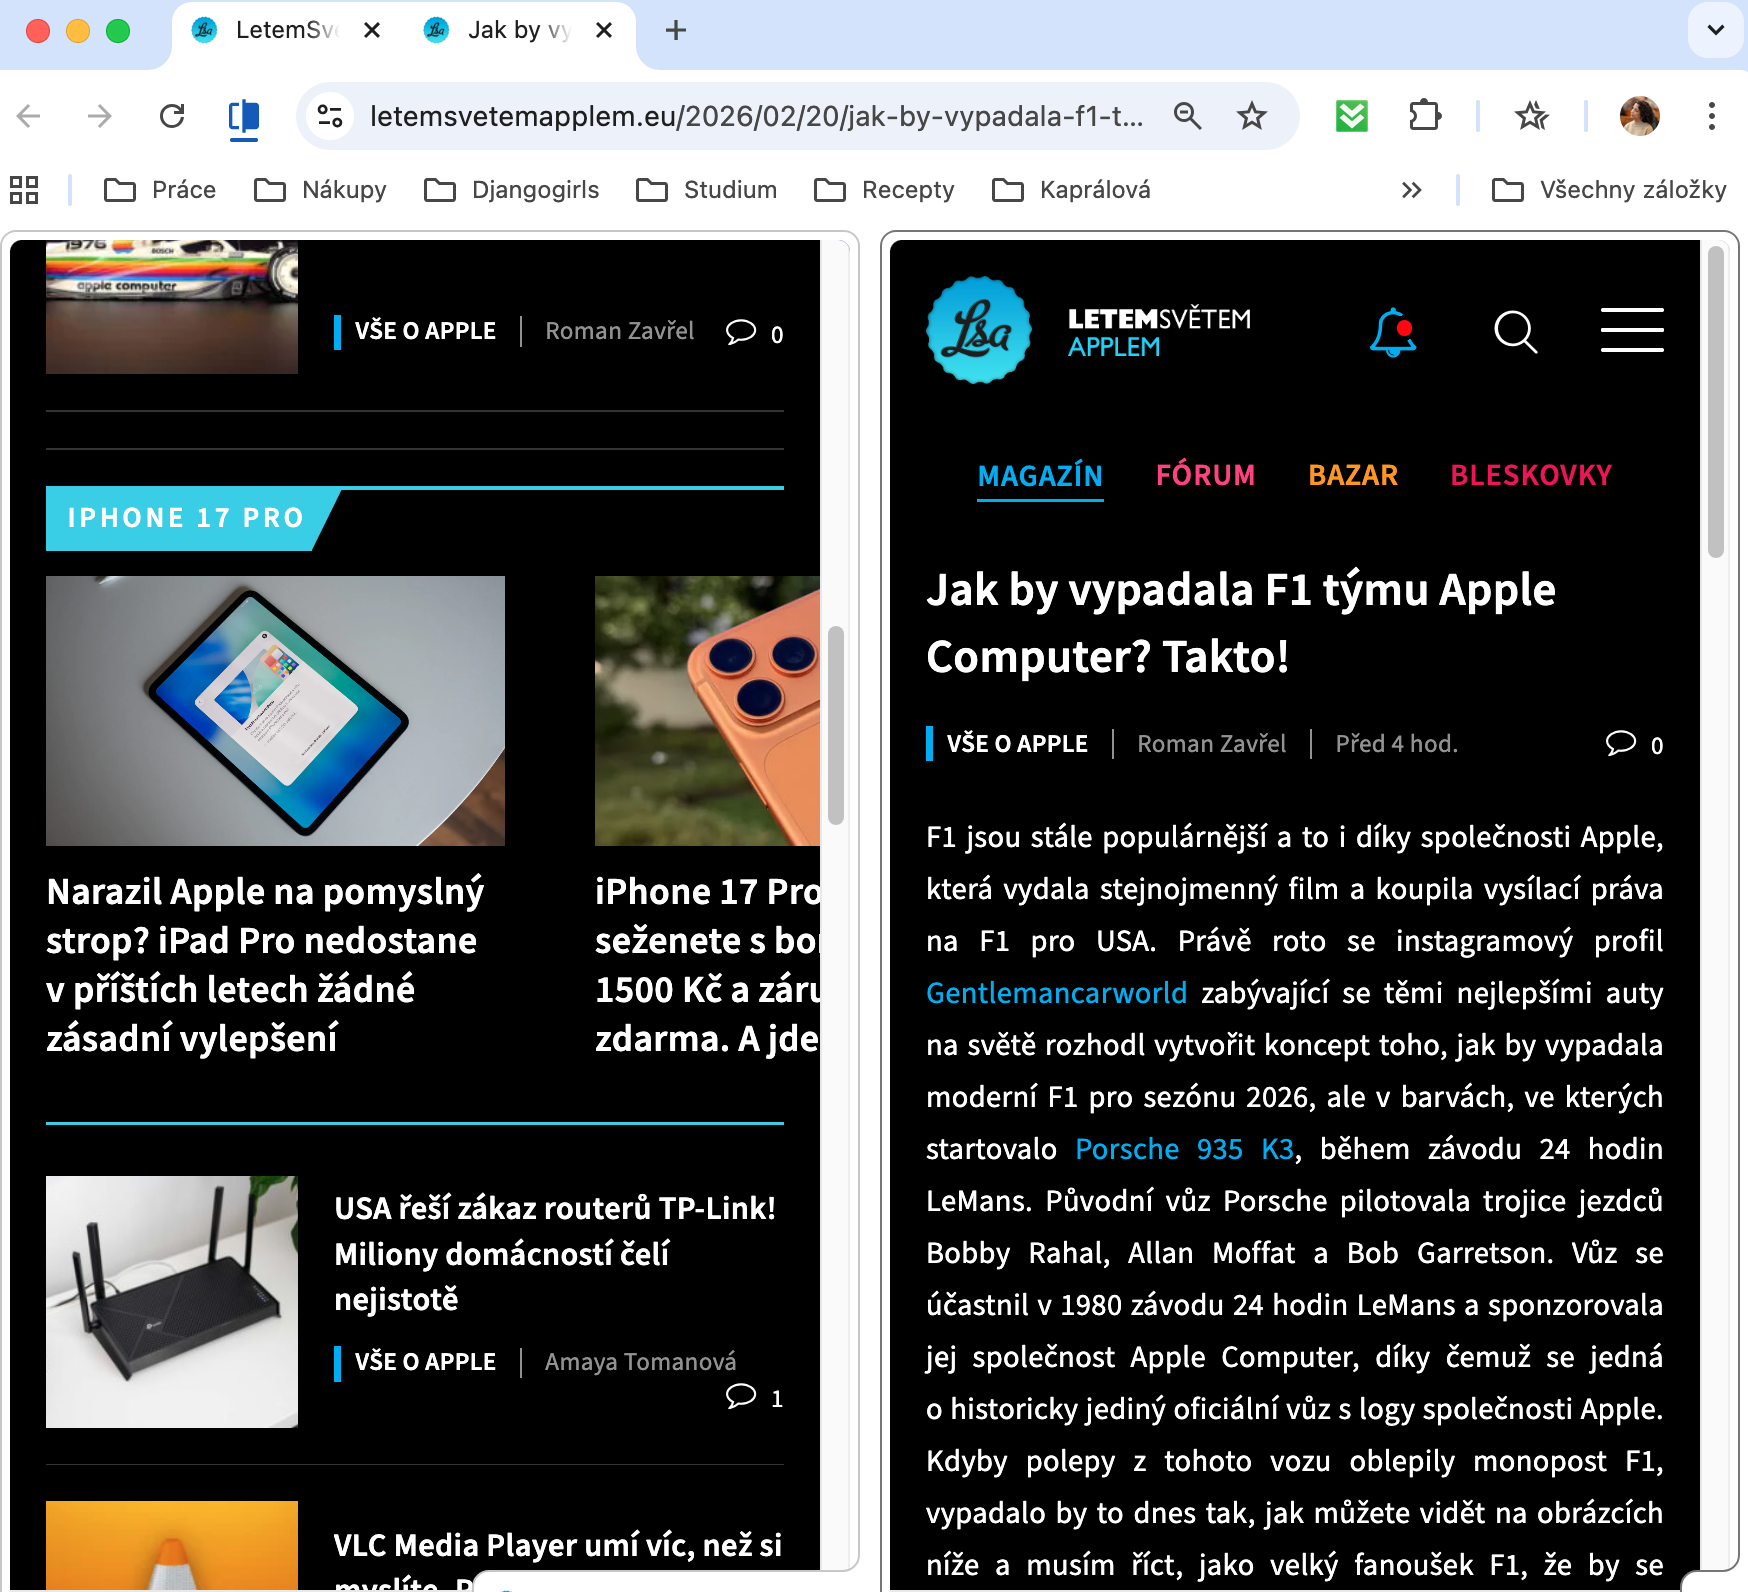The height and width of the screenshot is (1592, 1748).
Task: Click author Roman Zavřel in right pane
Action: pos(1211,744)
